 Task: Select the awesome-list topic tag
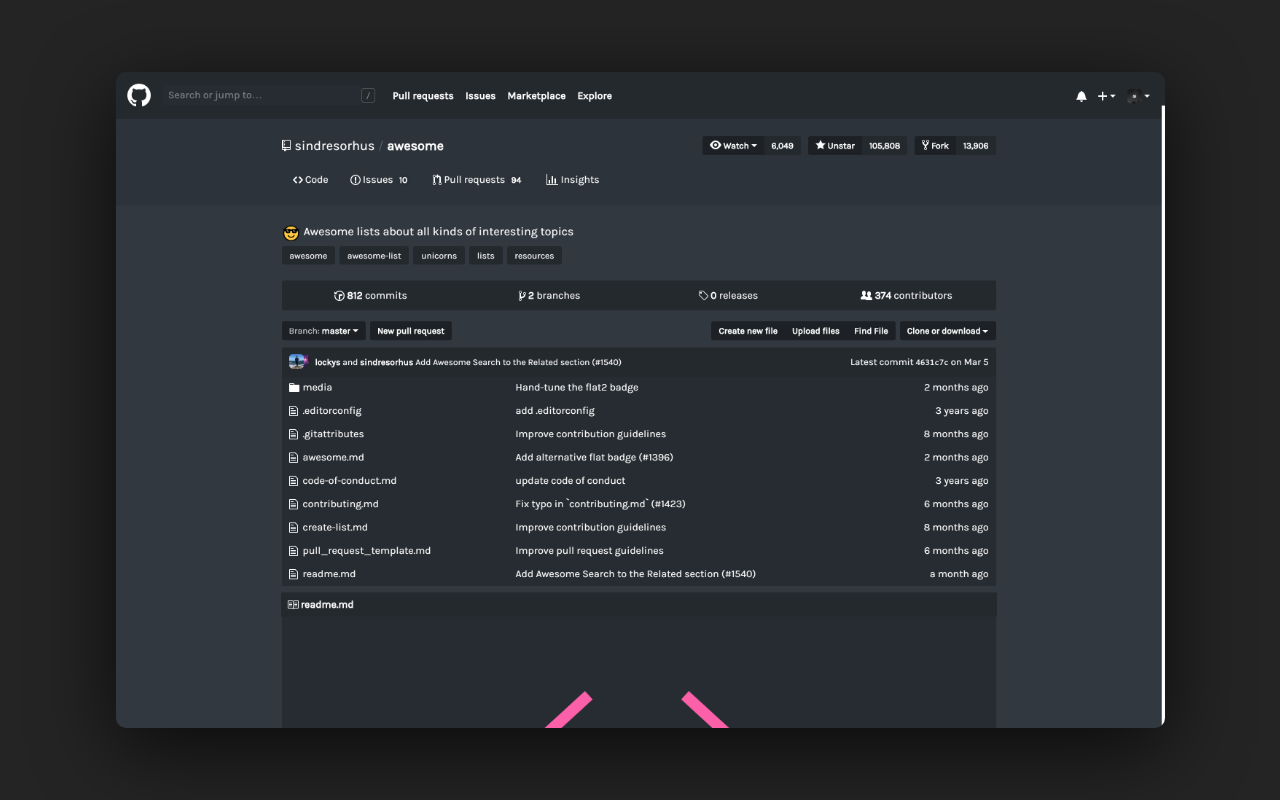(374, 256)
